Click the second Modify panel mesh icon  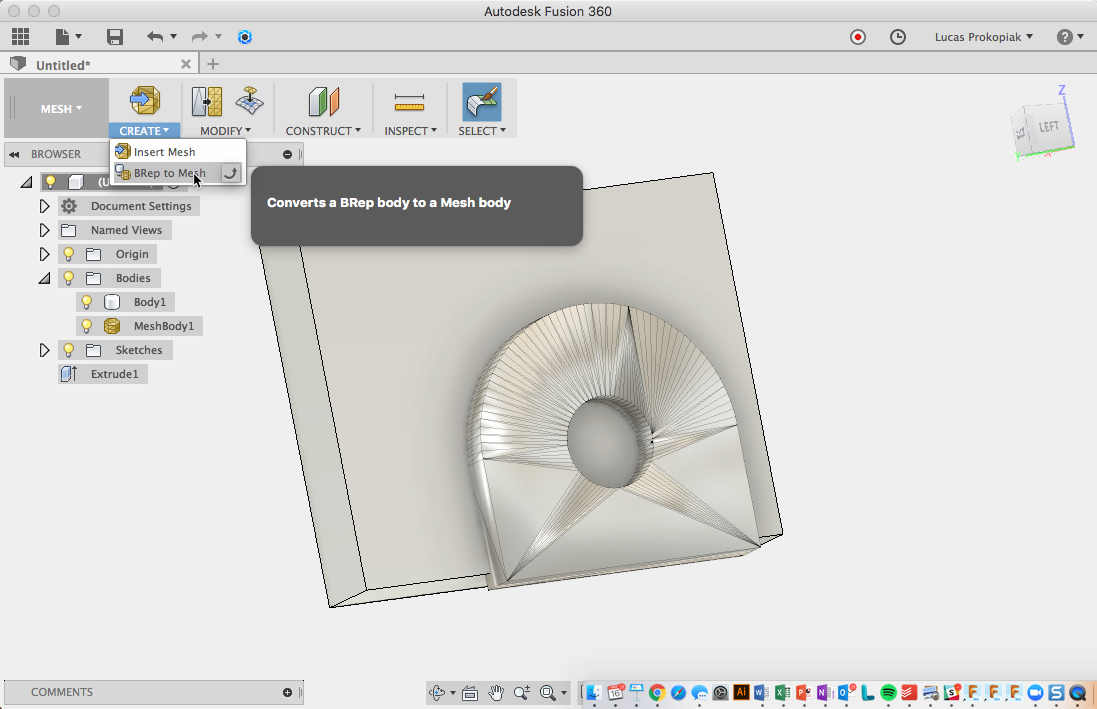[249, 101]
